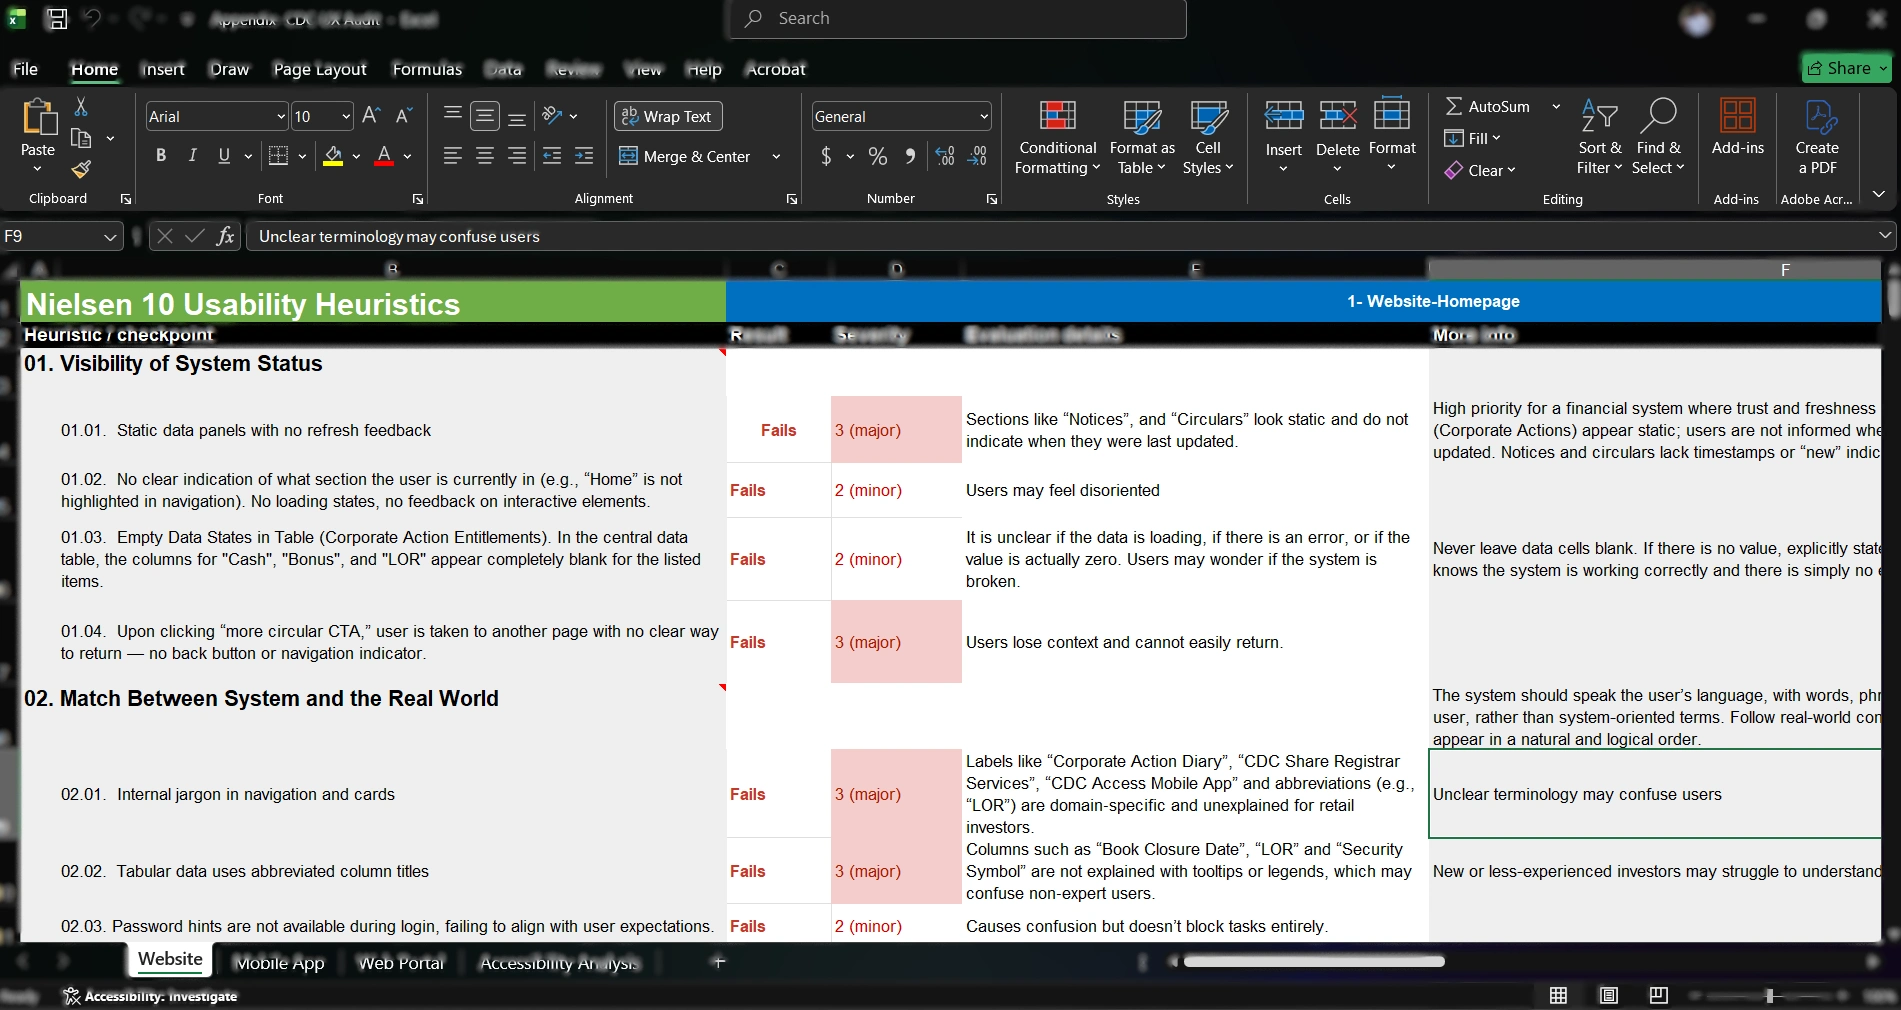Image resolution: width=1901 pixels, height=1010 pixels.
Task: Click AutoSum in the Editing group
Action: pyautogui.click(x=1488, y=106)
